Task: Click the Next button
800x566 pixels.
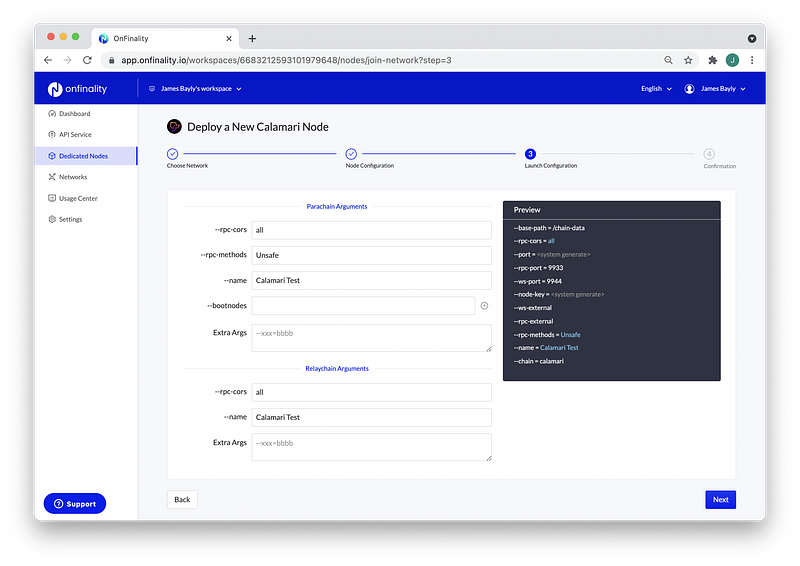Action: pyautogui.click(x=720, y=500)
